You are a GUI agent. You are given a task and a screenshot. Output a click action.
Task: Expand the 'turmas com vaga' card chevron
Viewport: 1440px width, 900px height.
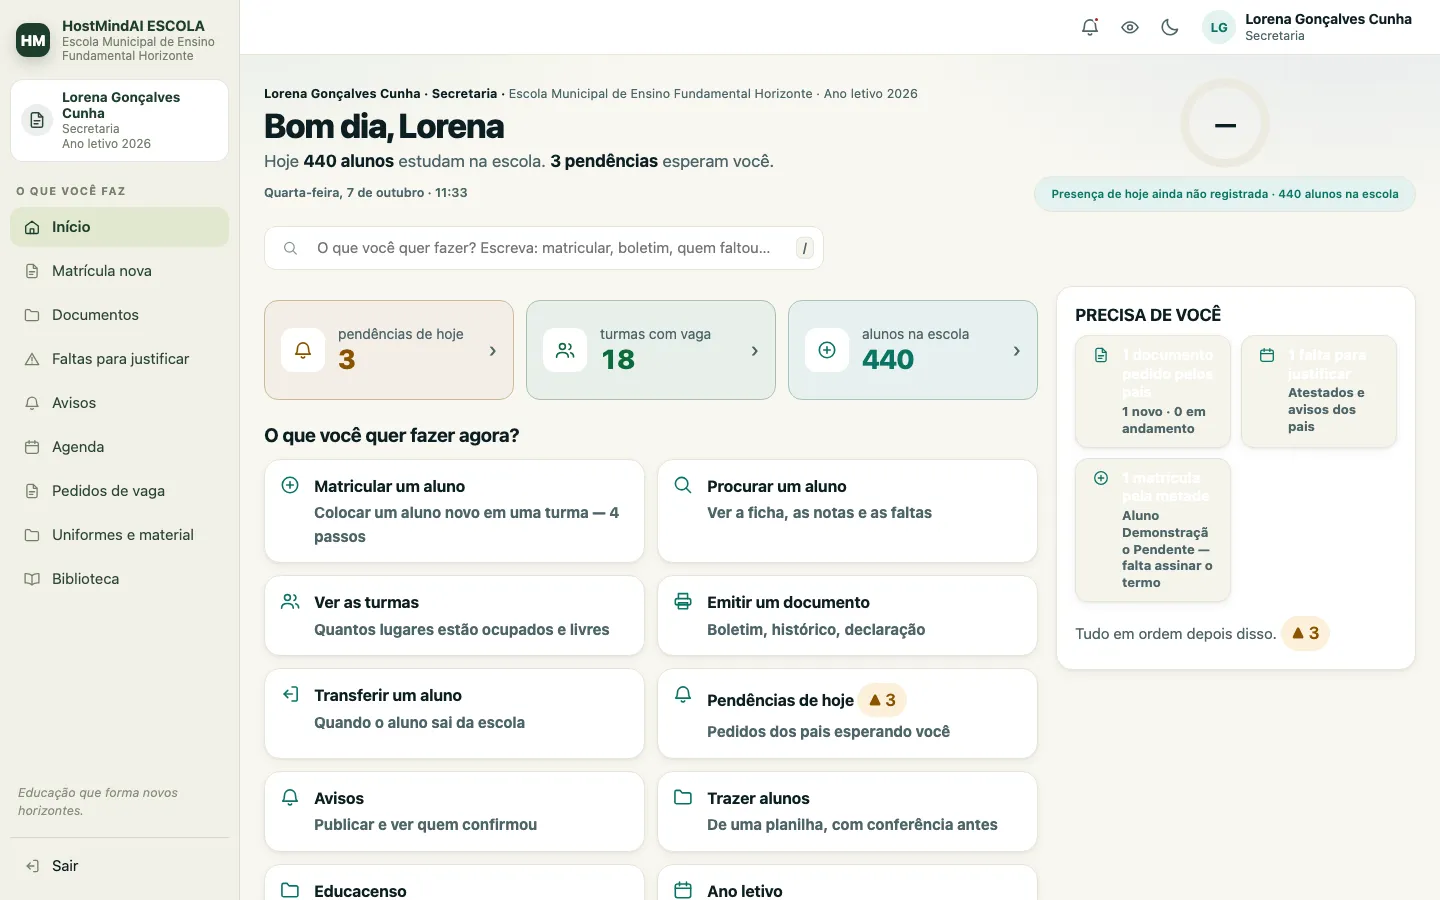755,351
